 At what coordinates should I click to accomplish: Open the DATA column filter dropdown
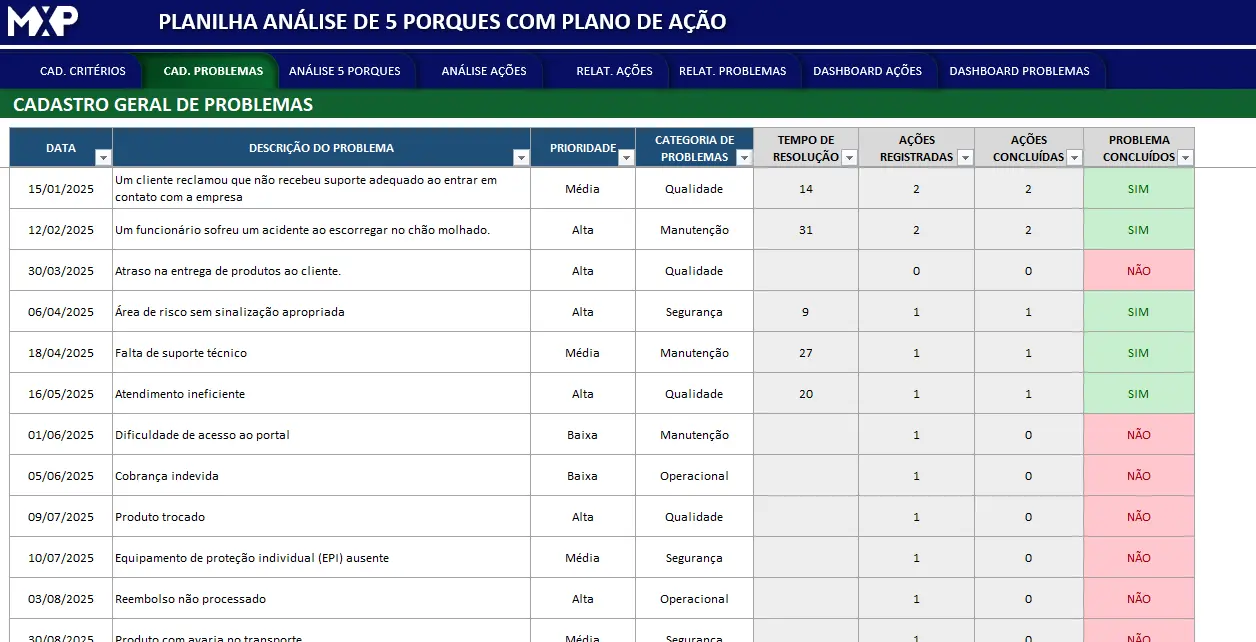103,158
